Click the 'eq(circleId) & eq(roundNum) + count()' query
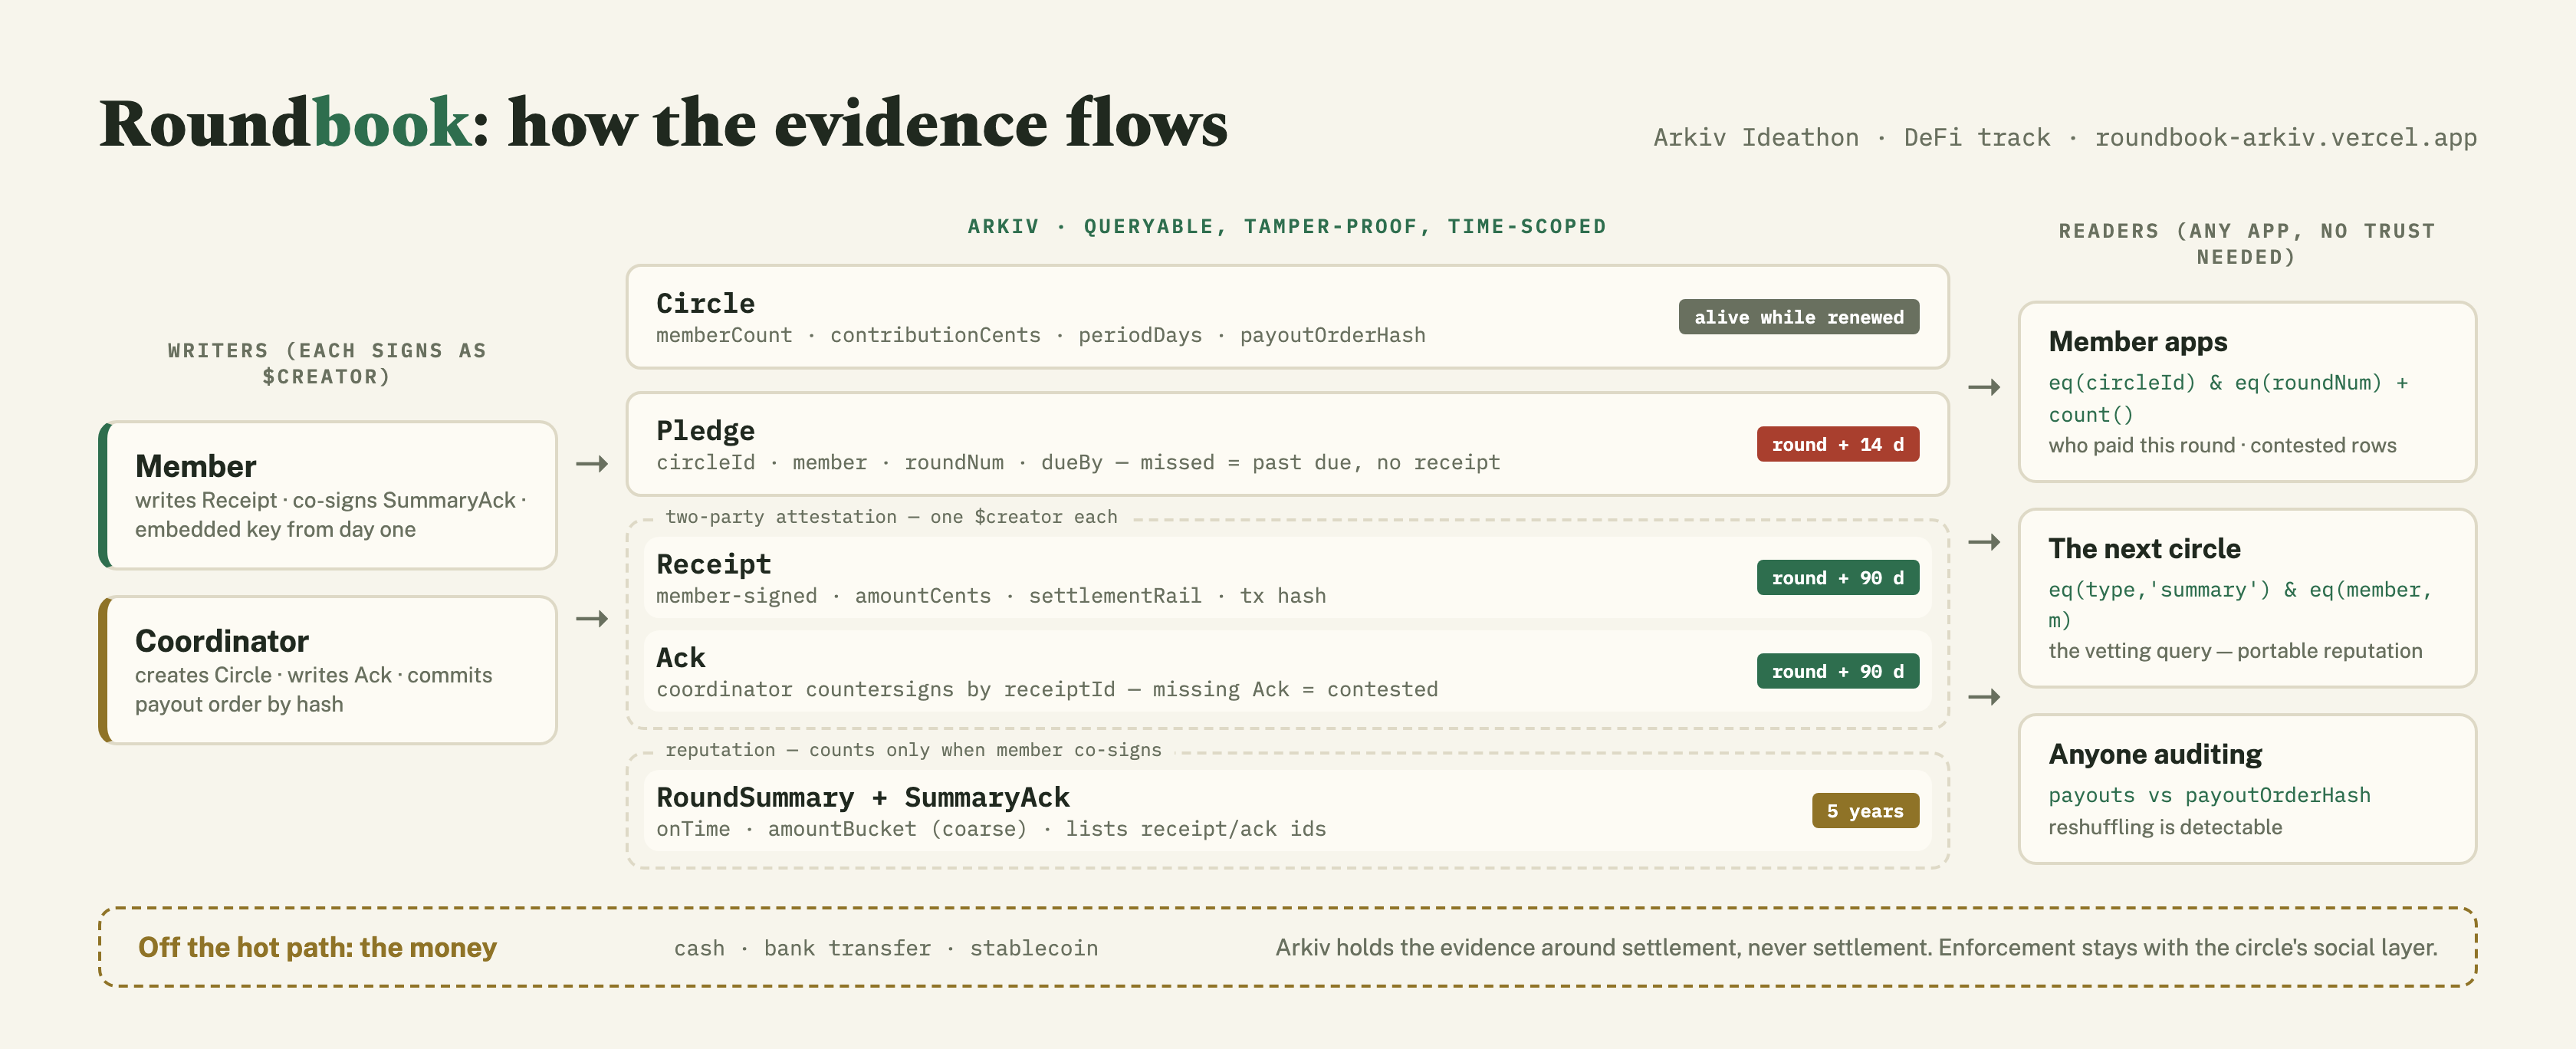This screenshot has width=2576, height=1049. pyautogui.click(x=2228, y=398)
